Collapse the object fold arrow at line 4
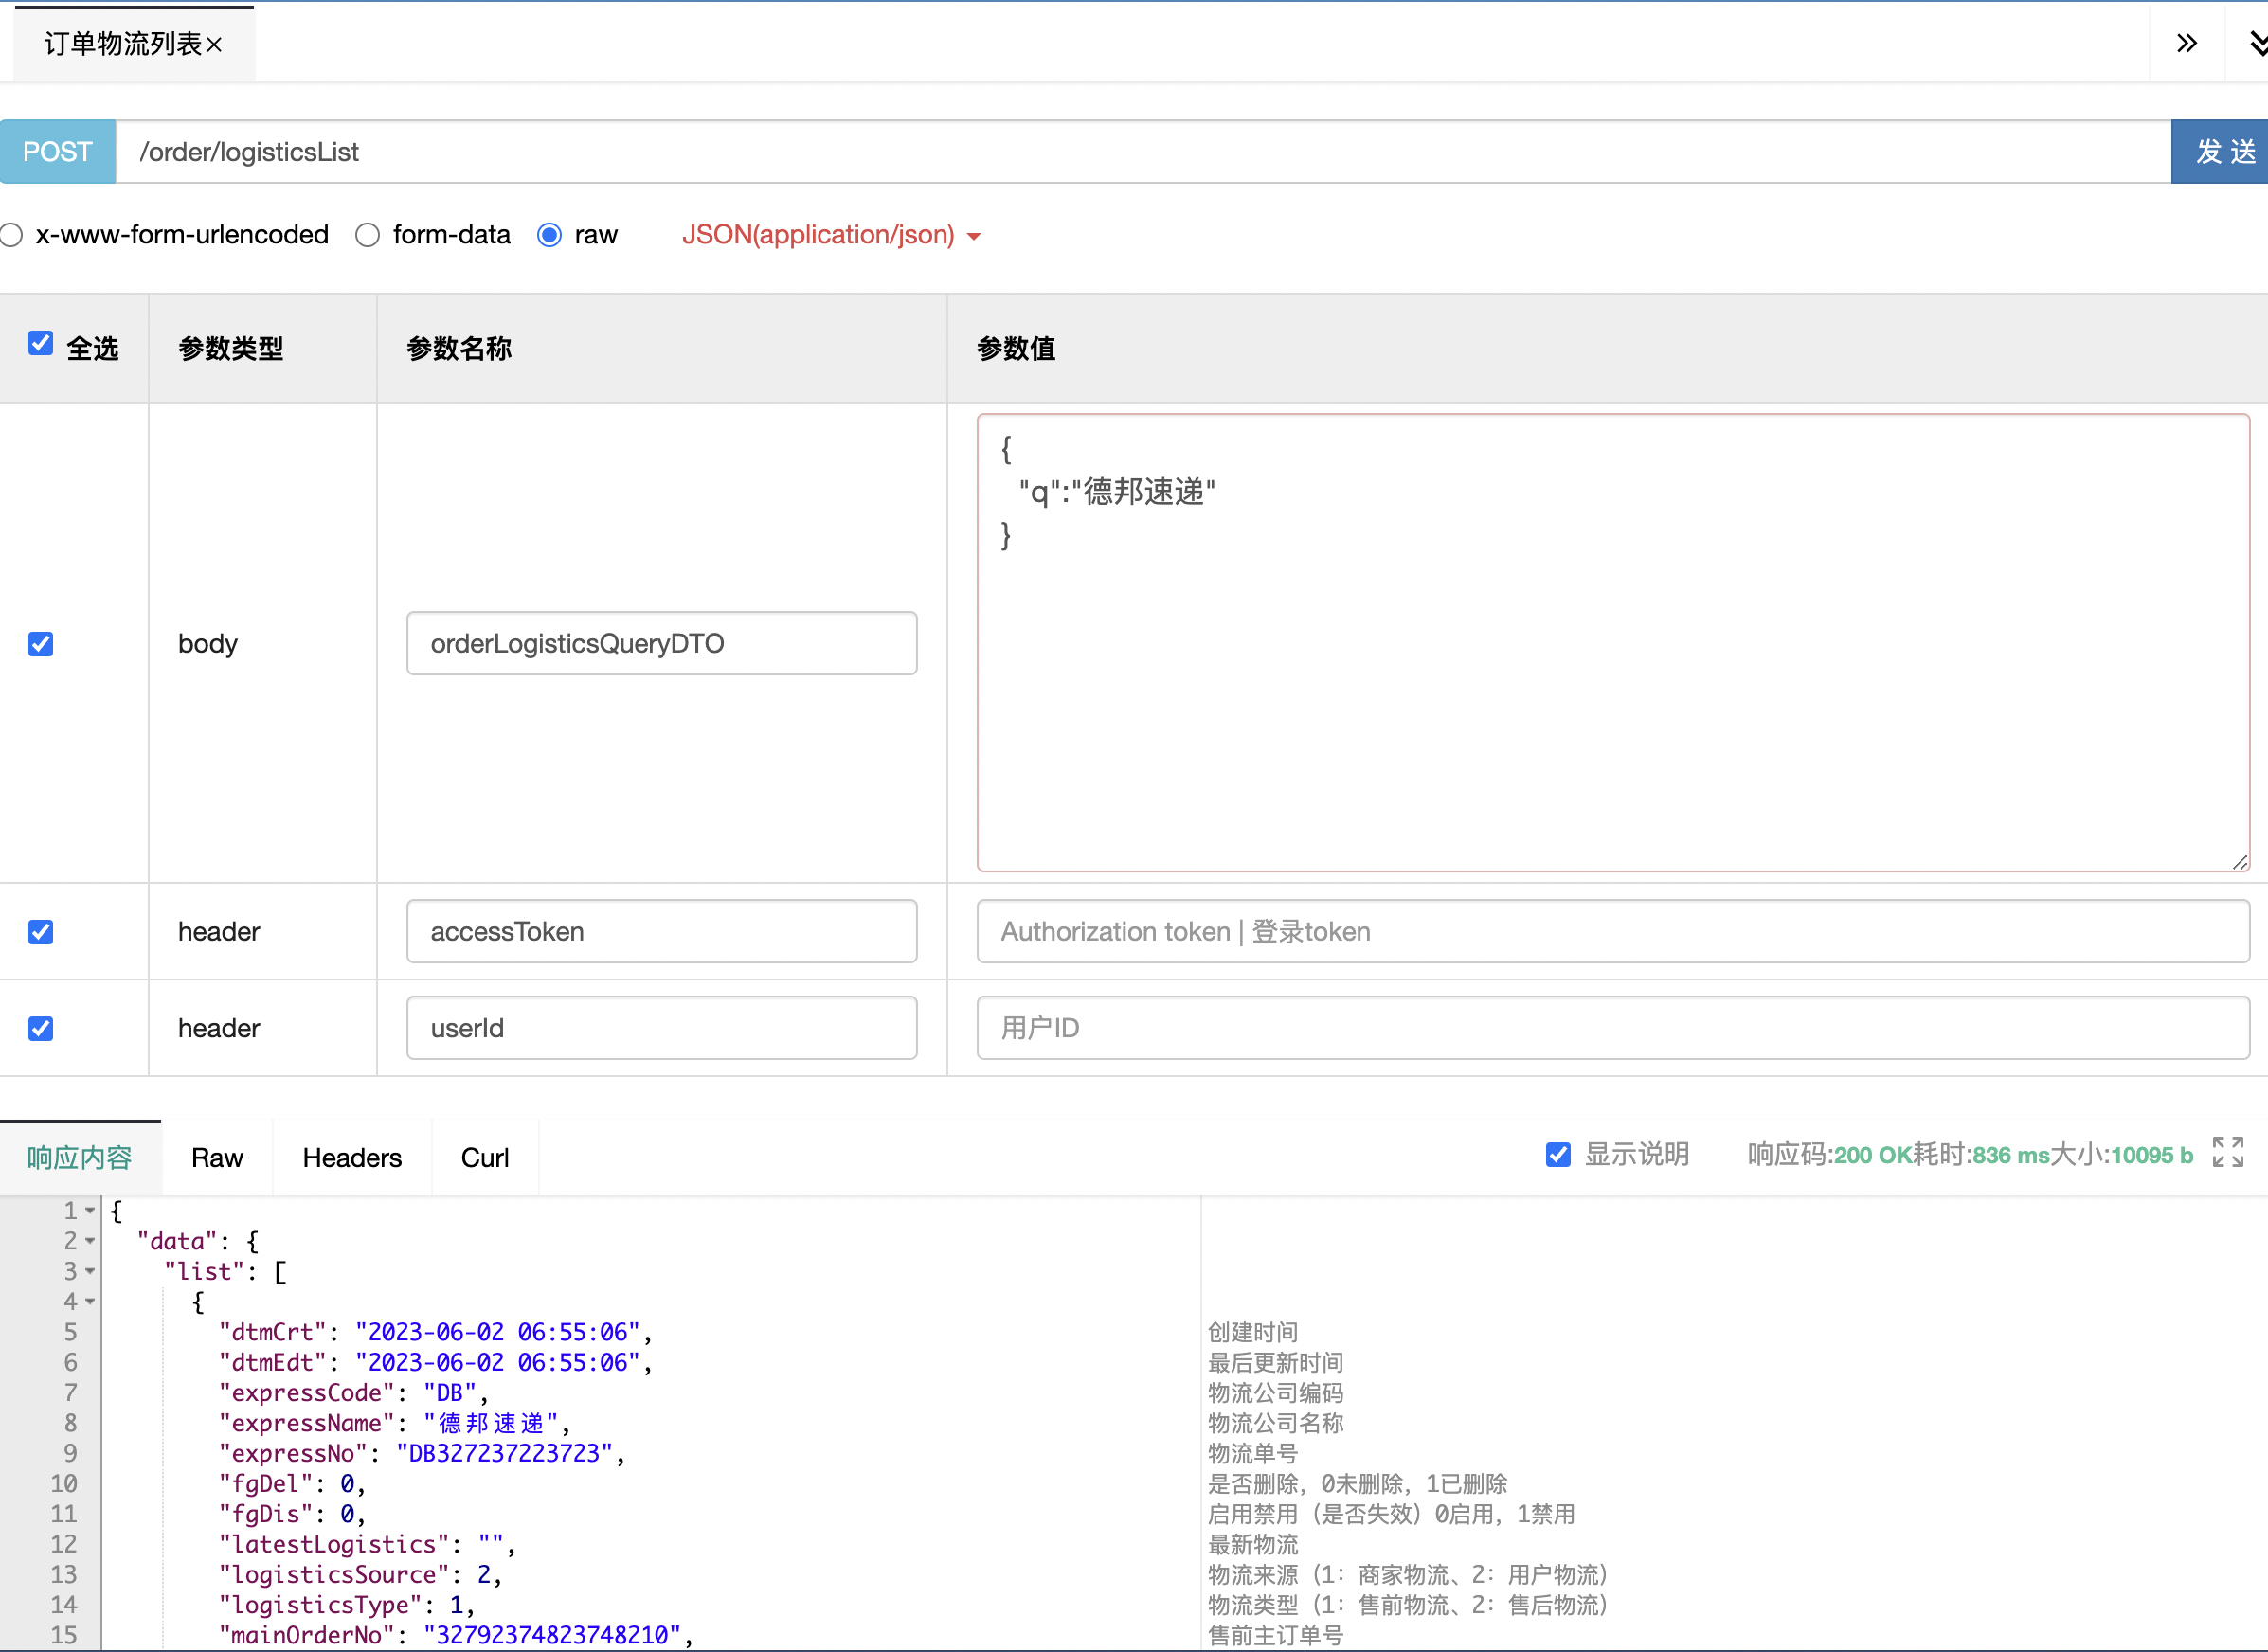Screen dimensions: 2268x1652 coord(90,1302)
